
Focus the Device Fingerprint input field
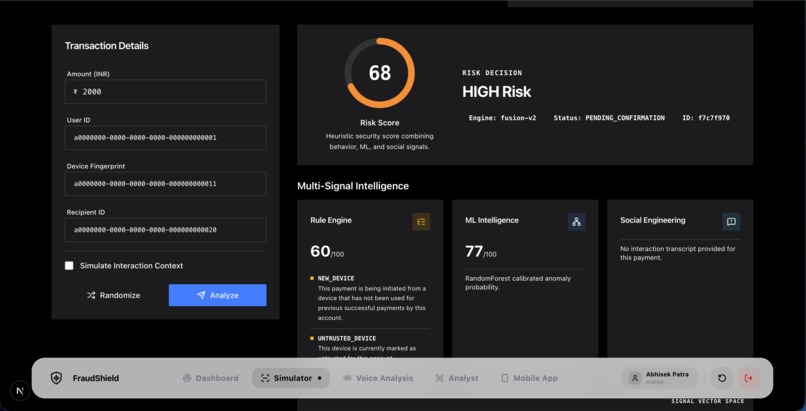(x=166, y=183)
